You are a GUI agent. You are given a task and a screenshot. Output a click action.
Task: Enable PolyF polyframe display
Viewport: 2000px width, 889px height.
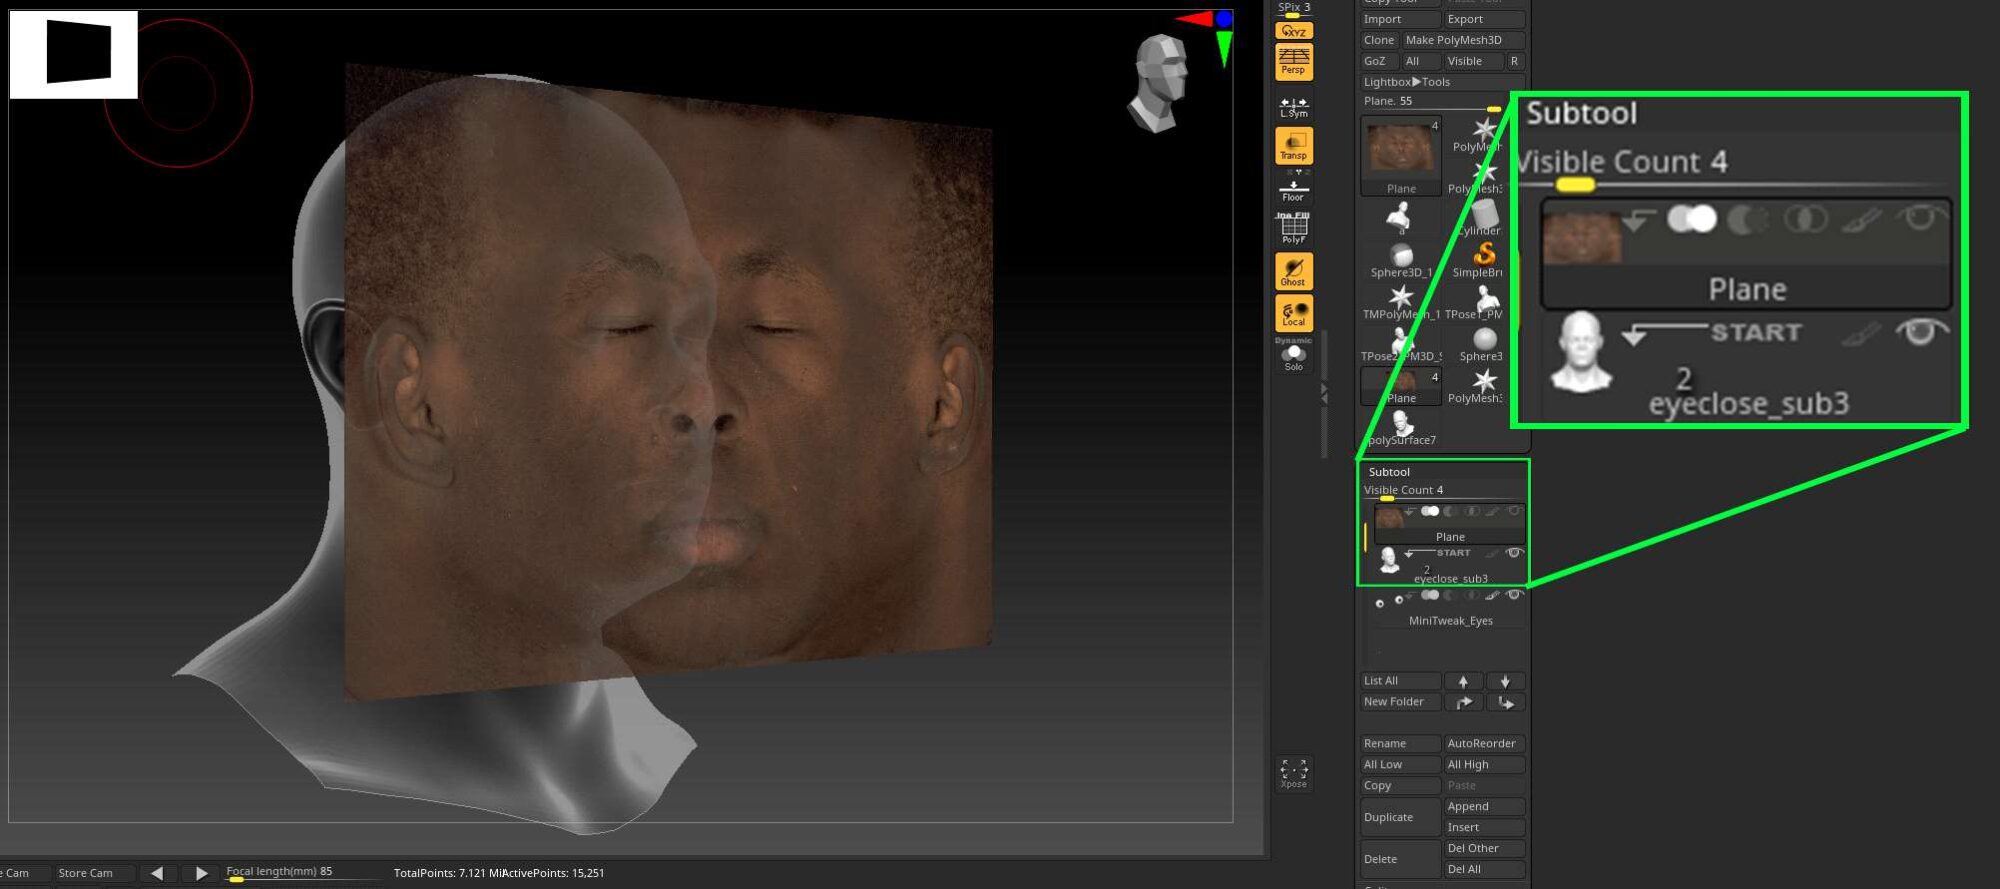pyautogui.click(x=1293, y=229)
